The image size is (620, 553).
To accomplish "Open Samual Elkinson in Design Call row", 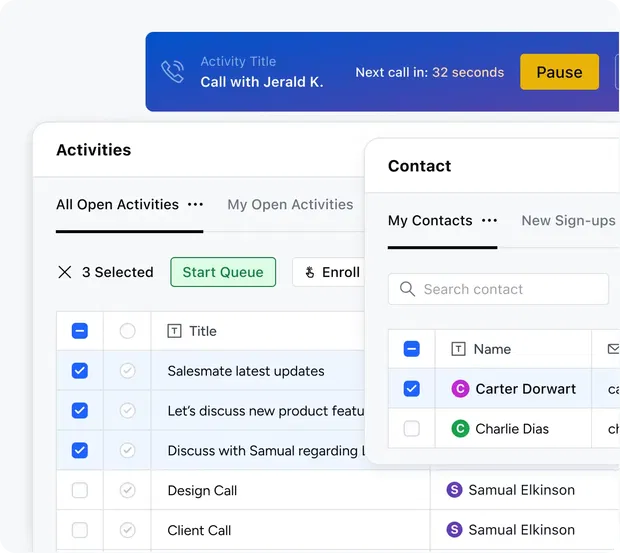I will 522,490.
